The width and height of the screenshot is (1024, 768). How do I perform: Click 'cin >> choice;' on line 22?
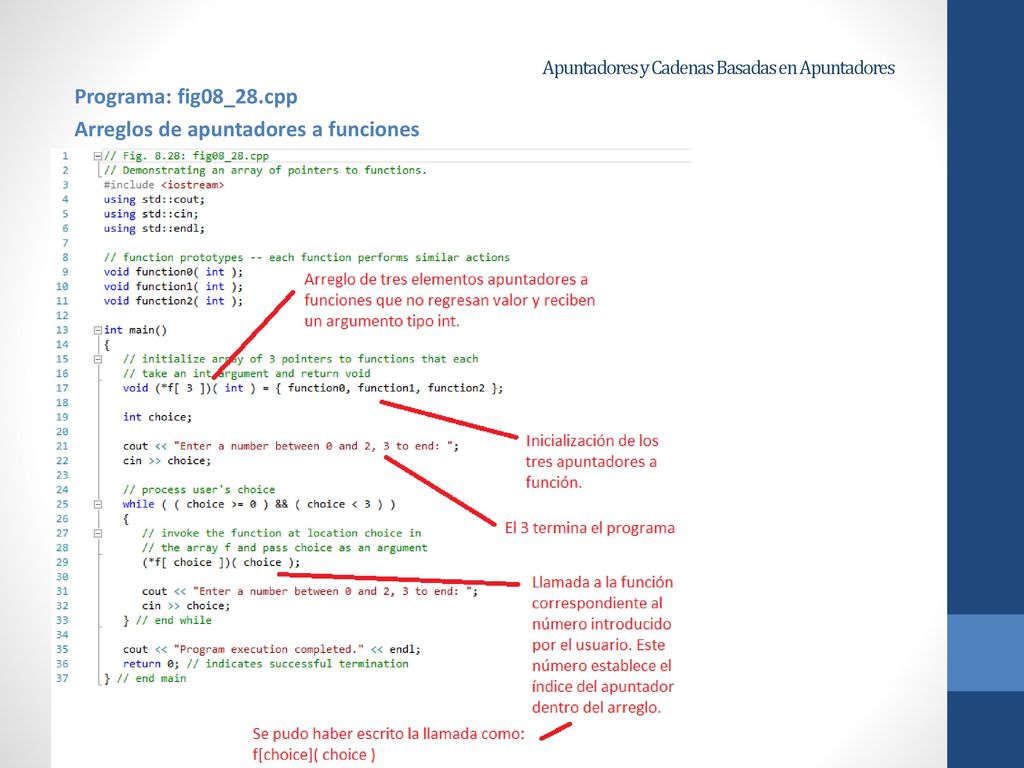point(167,461)
